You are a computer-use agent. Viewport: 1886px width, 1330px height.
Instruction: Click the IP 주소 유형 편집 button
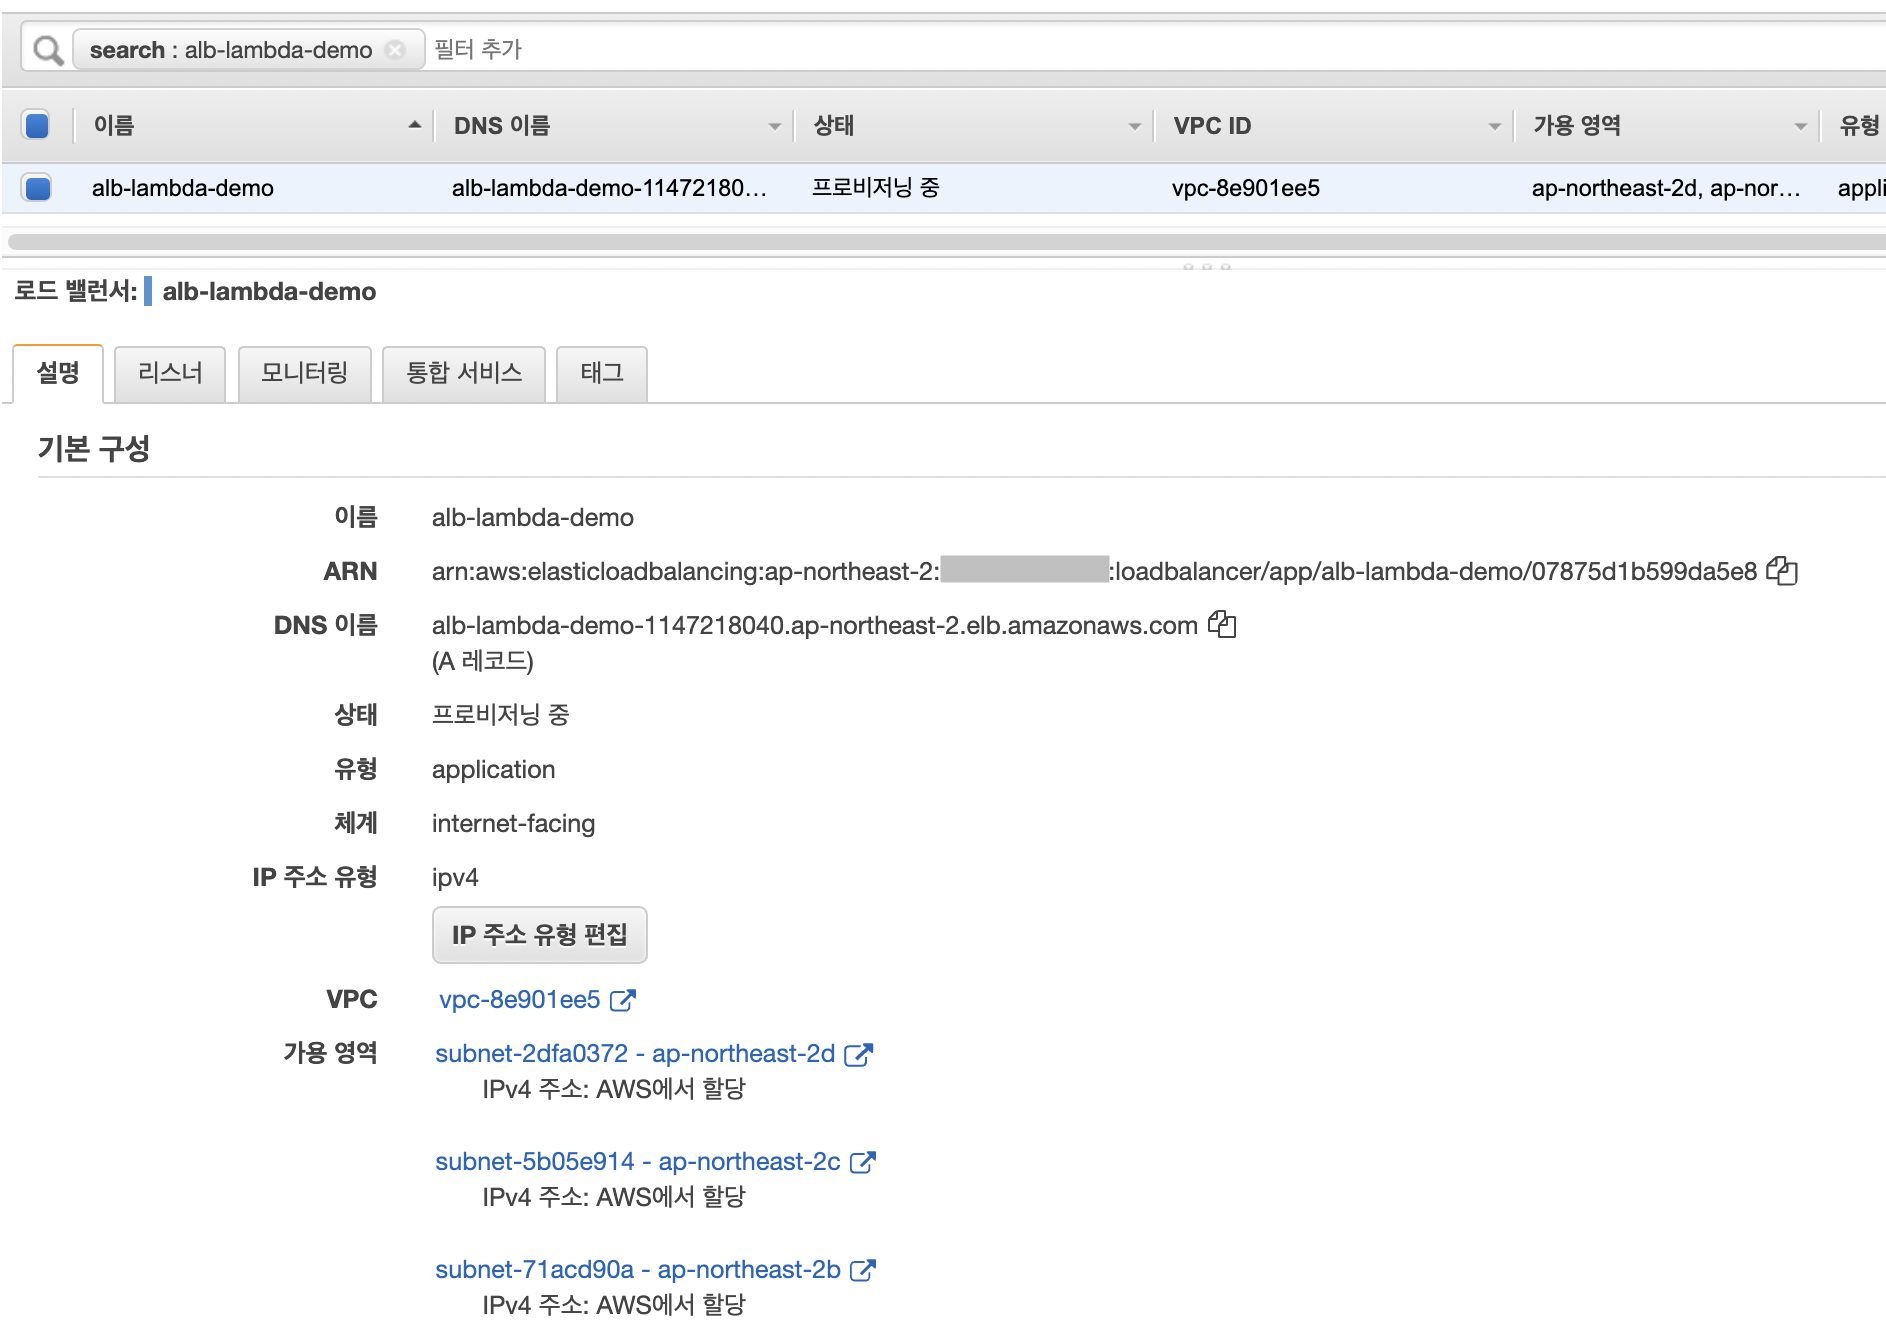point(540,934)
